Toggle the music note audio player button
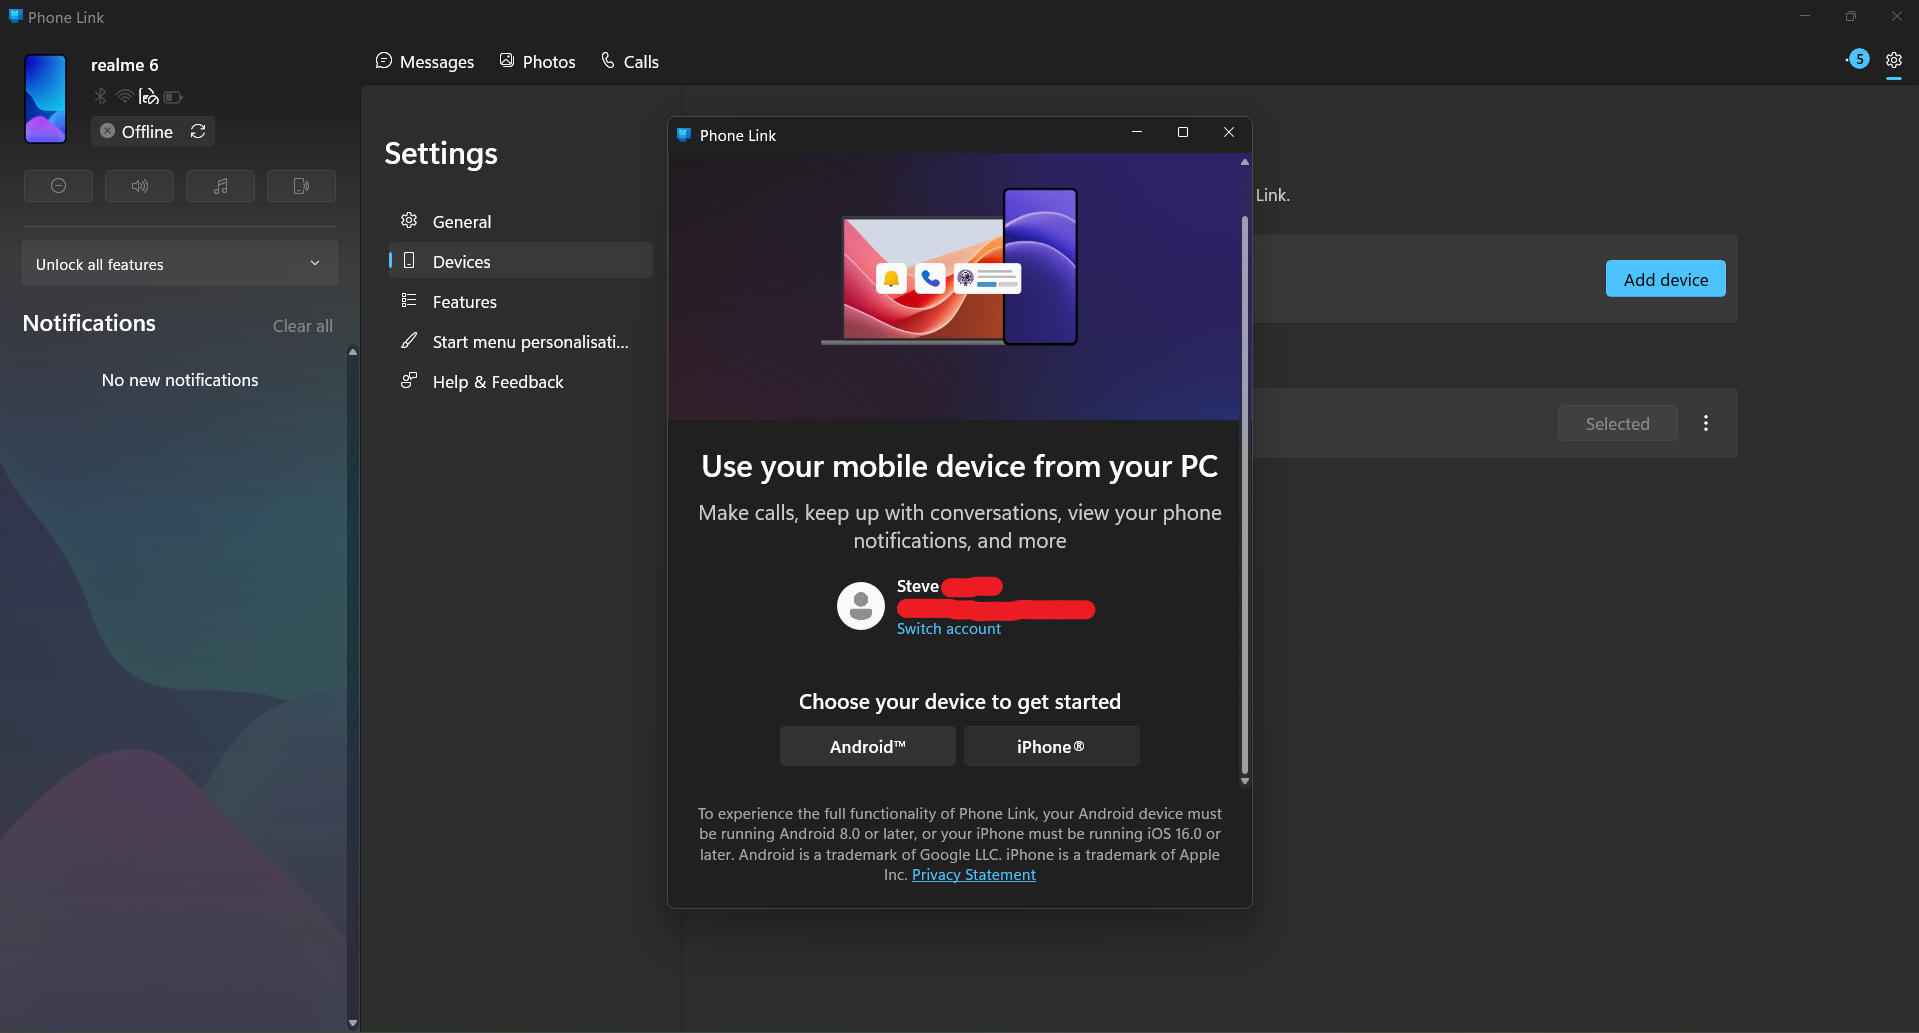The height and width of the screenshot is (1033, 1919). (220, 186)
